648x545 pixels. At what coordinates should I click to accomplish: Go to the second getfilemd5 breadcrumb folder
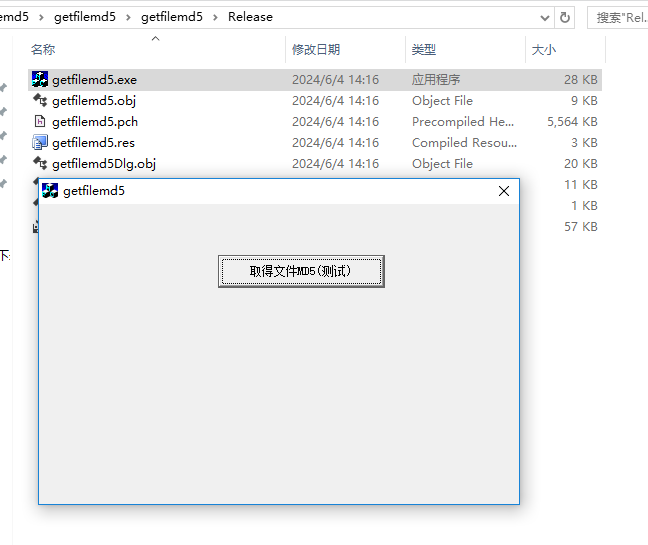171,17
